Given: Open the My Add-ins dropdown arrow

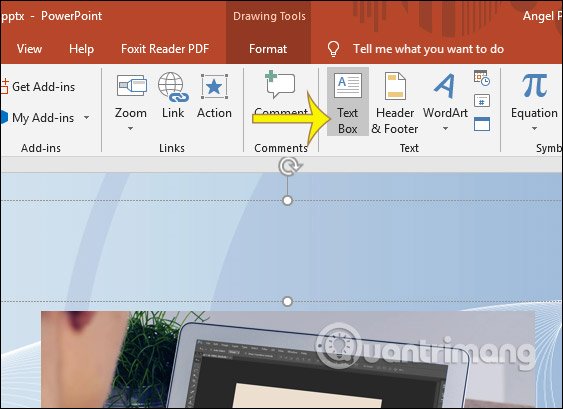Looking at the screenshot, I should [x=87, y=117].
